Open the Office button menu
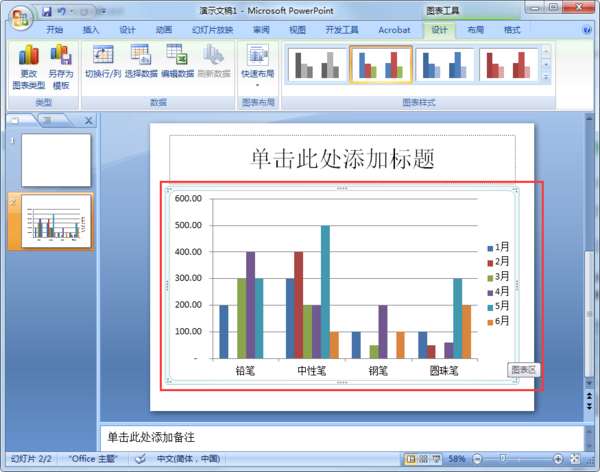The width and height of the screenshot is (600, 472). tap(20, 18)
